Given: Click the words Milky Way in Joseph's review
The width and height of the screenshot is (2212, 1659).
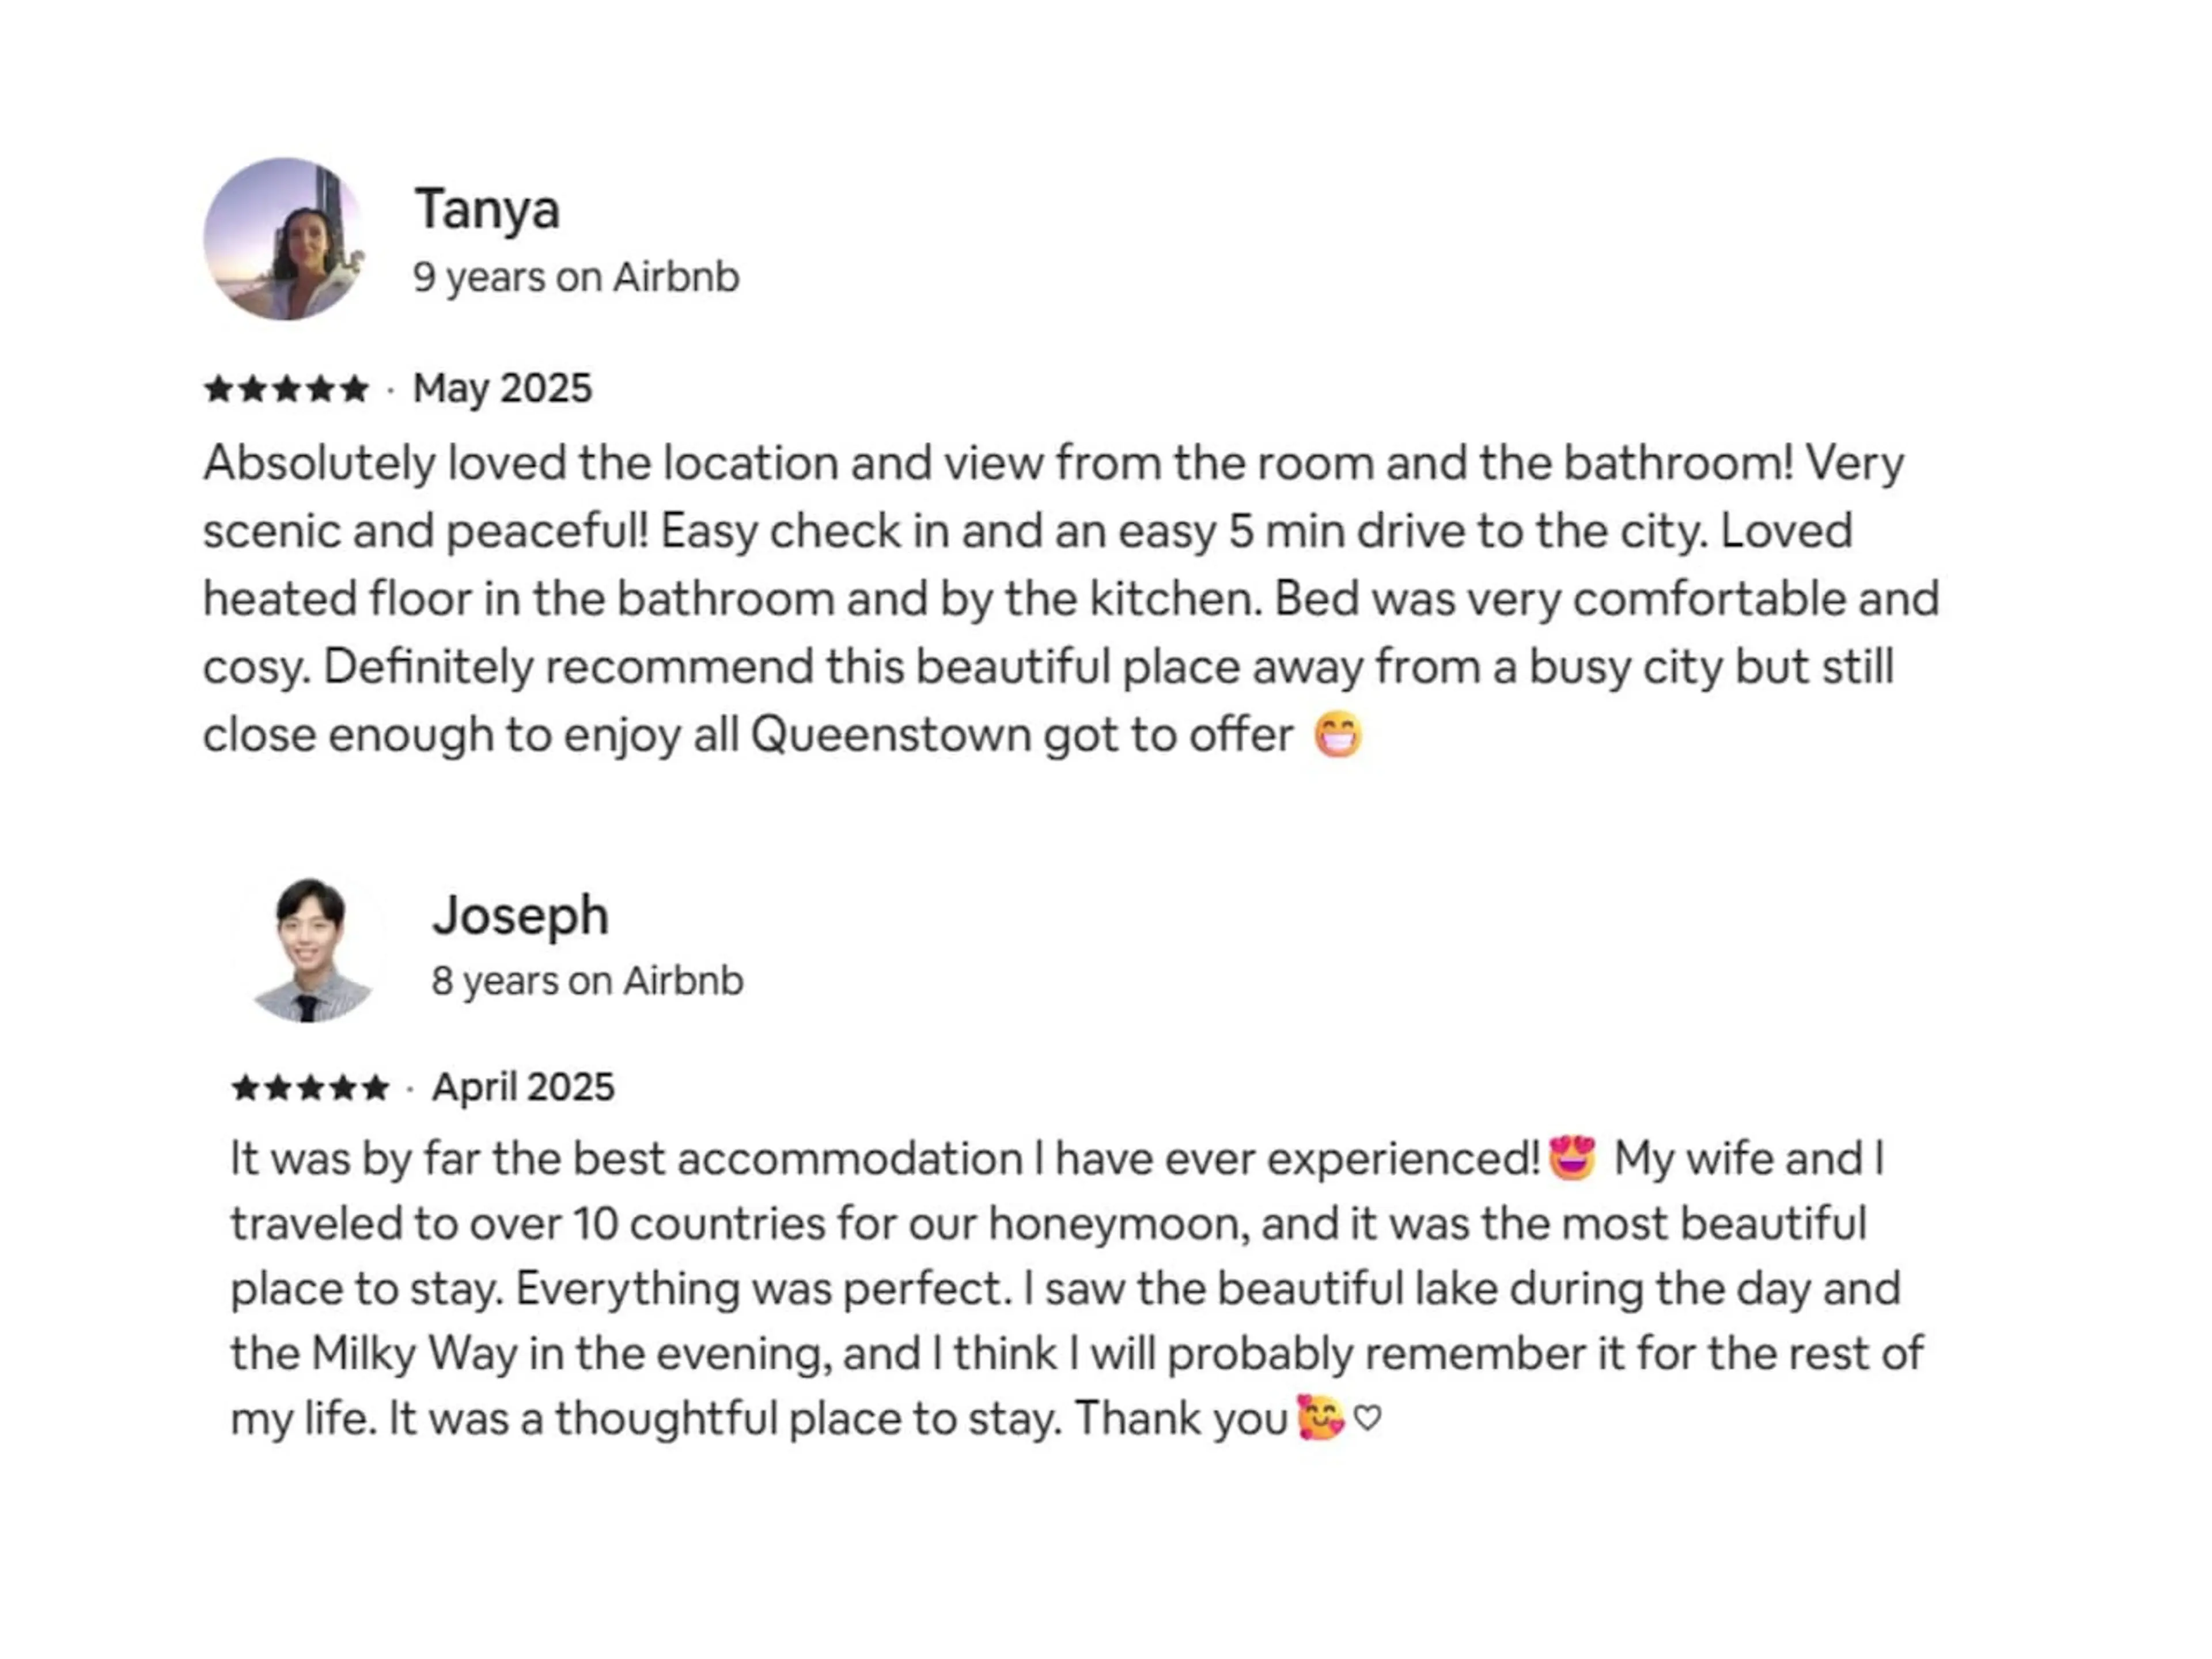Looking at the screenshot, I should (414, 1353).
